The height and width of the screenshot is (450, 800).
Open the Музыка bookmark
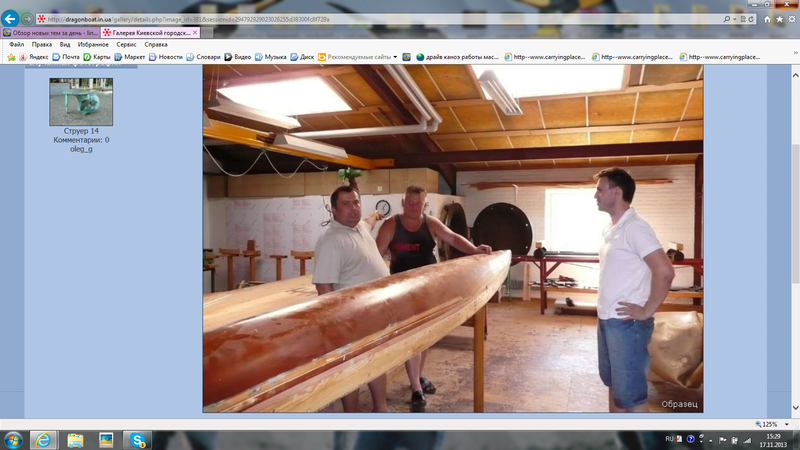[270, 57]
